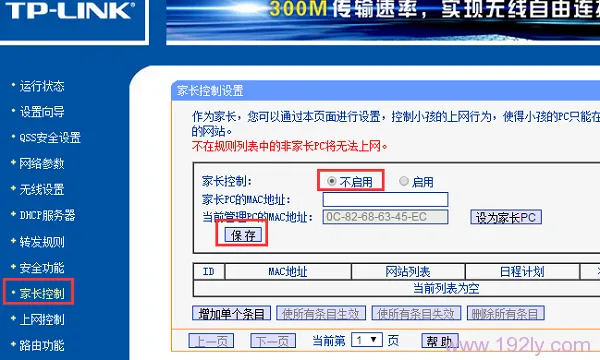
Task: Open 运行状态 menu item
Action: (x=42, y=86)
